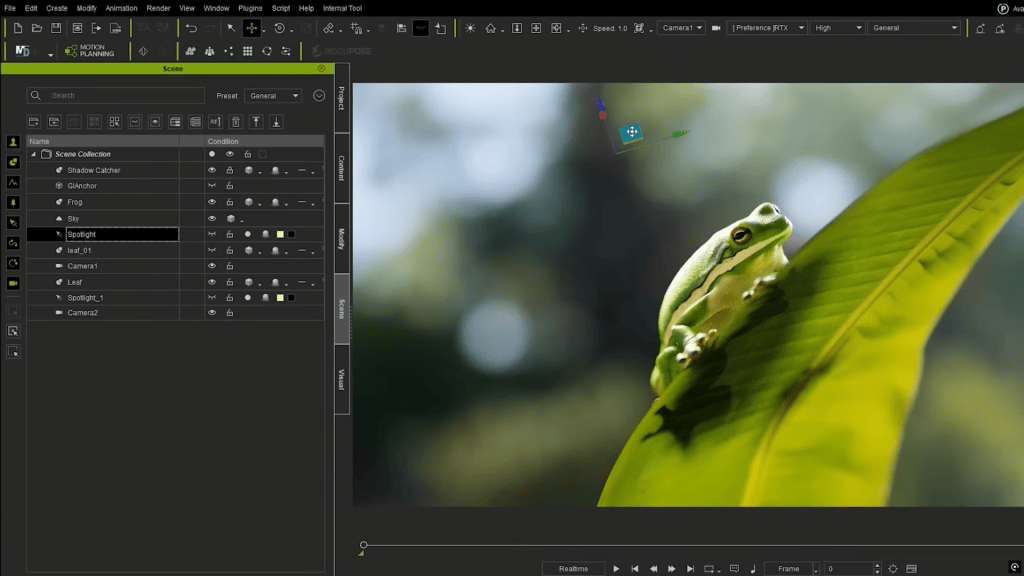Click the video camera icon beside Camera1 dropdown
Viewport: 1024px width, 576px height.
click(716, 28)
